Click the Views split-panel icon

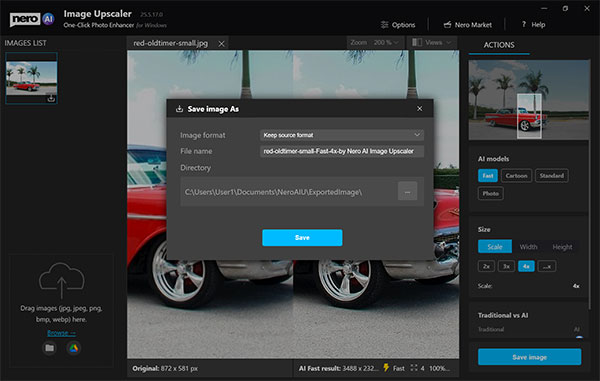pos(417,42)
